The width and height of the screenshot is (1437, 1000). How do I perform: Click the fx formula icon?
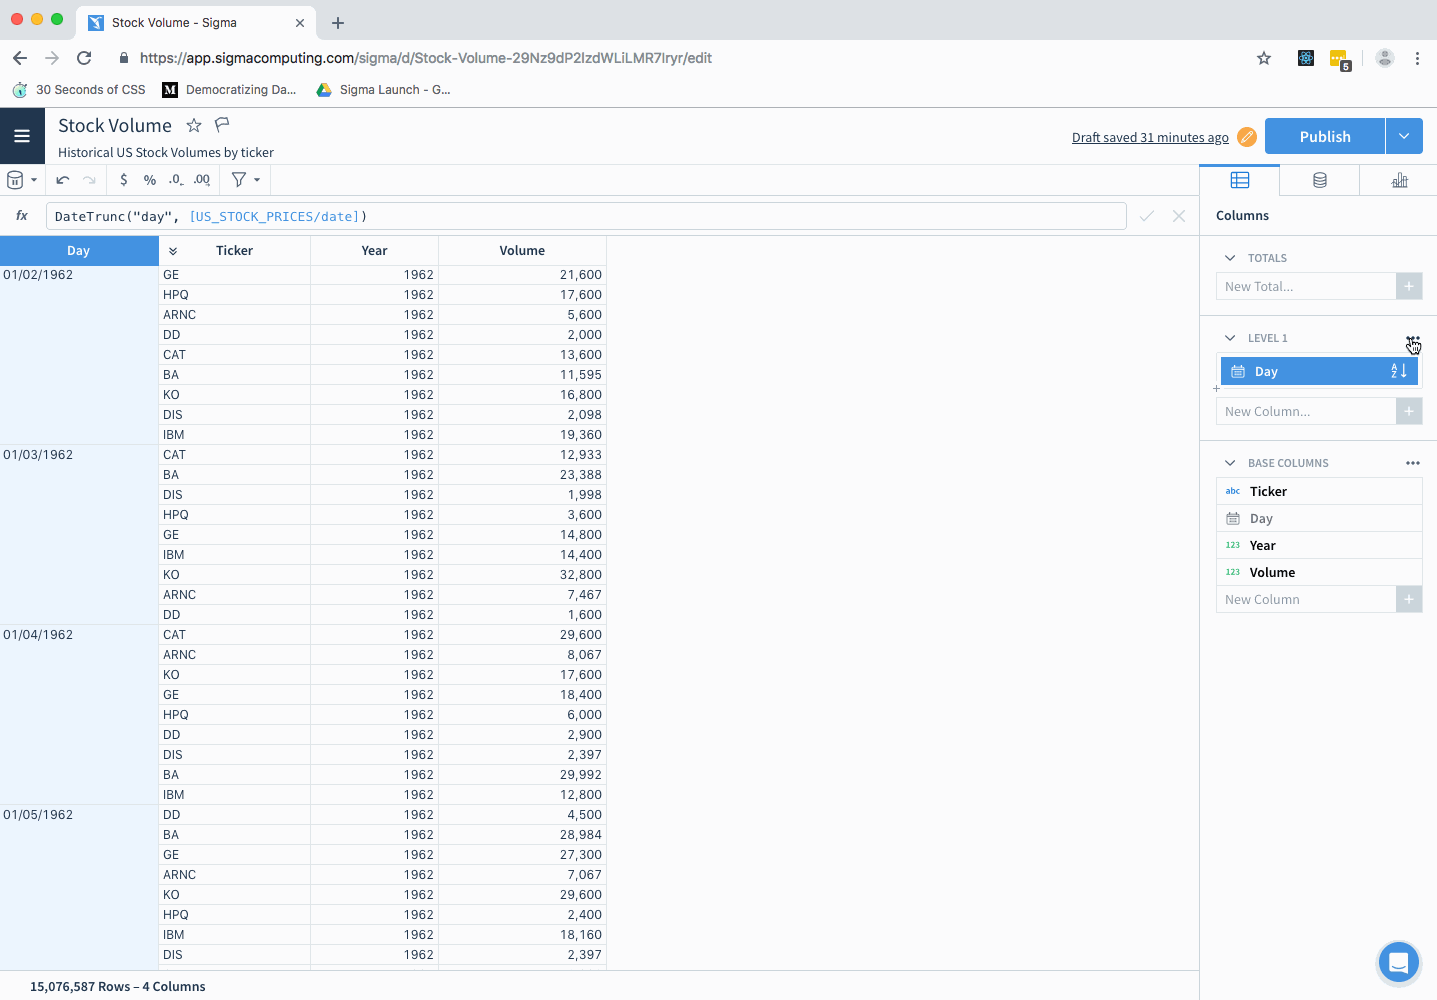point(22,216)
